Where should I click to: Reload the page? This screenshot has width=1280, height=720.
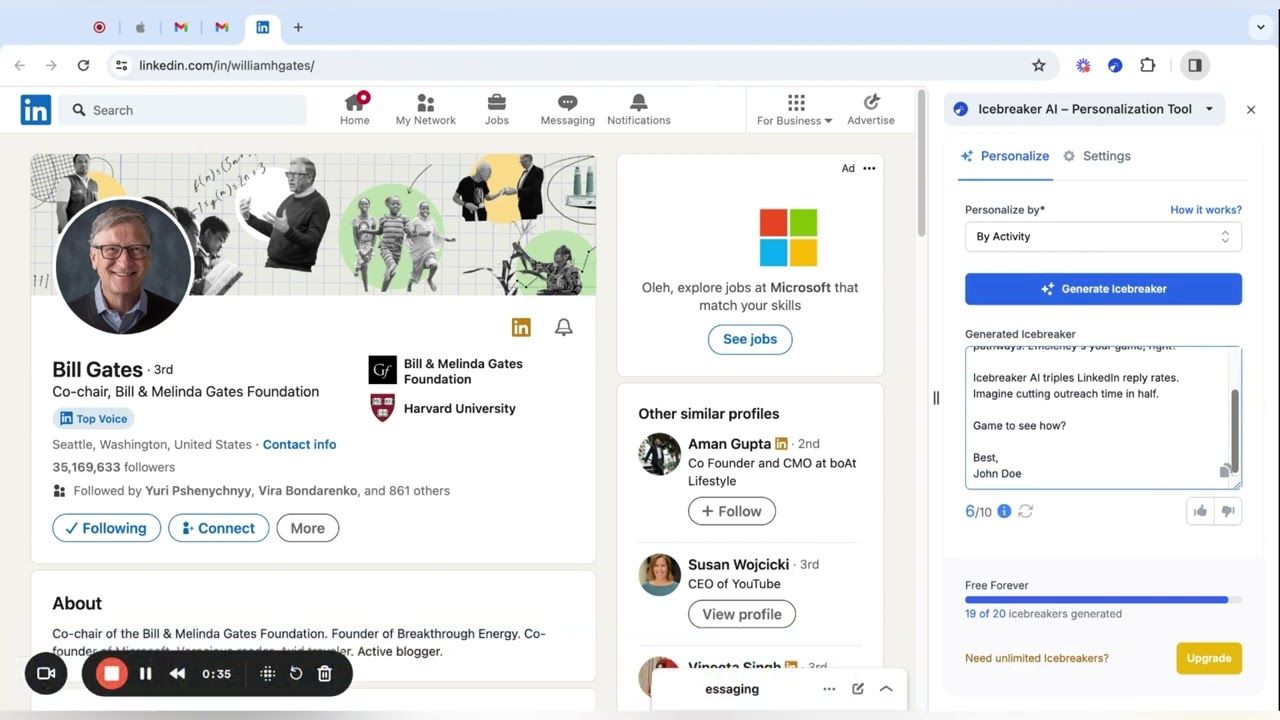[x=83, y=65]
